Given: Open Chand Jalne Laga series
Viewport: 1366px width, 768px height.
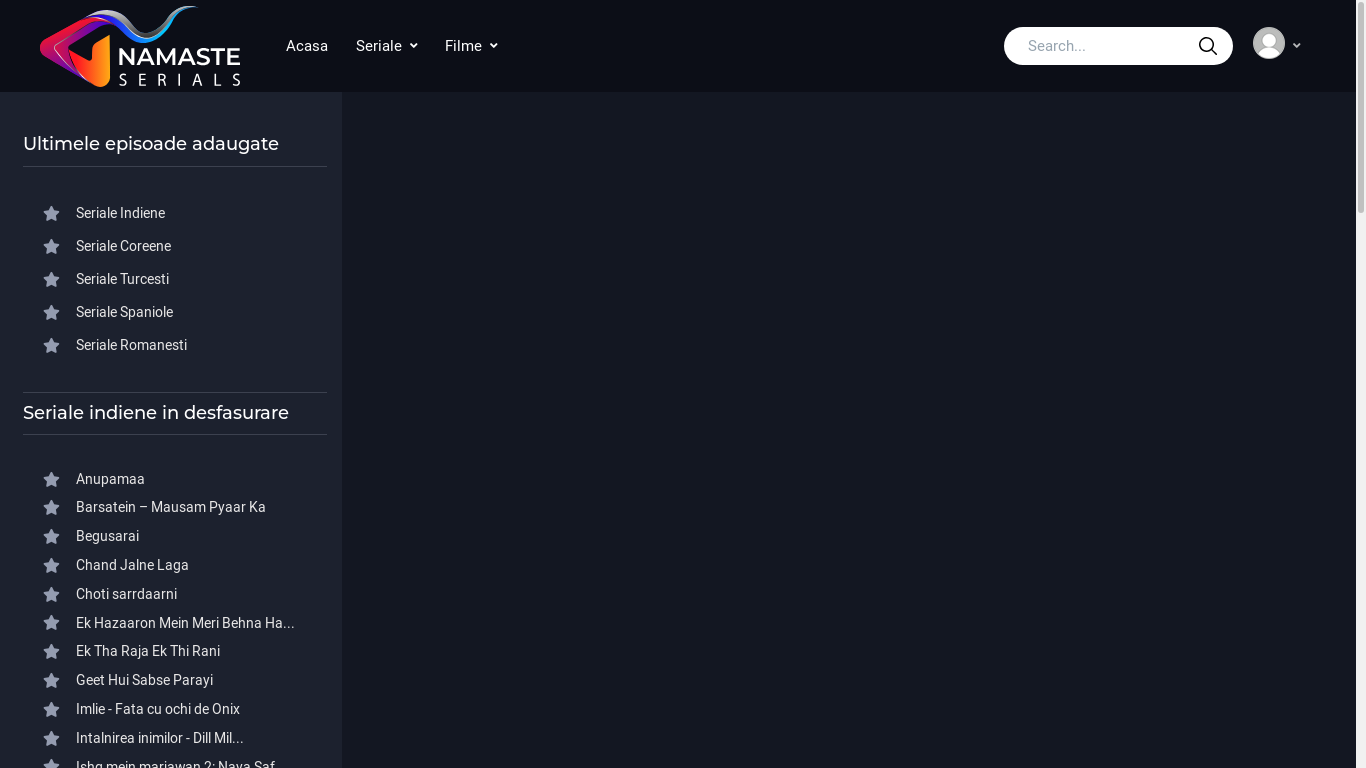Looking at the screenshot, I should (x=132, y=565).
